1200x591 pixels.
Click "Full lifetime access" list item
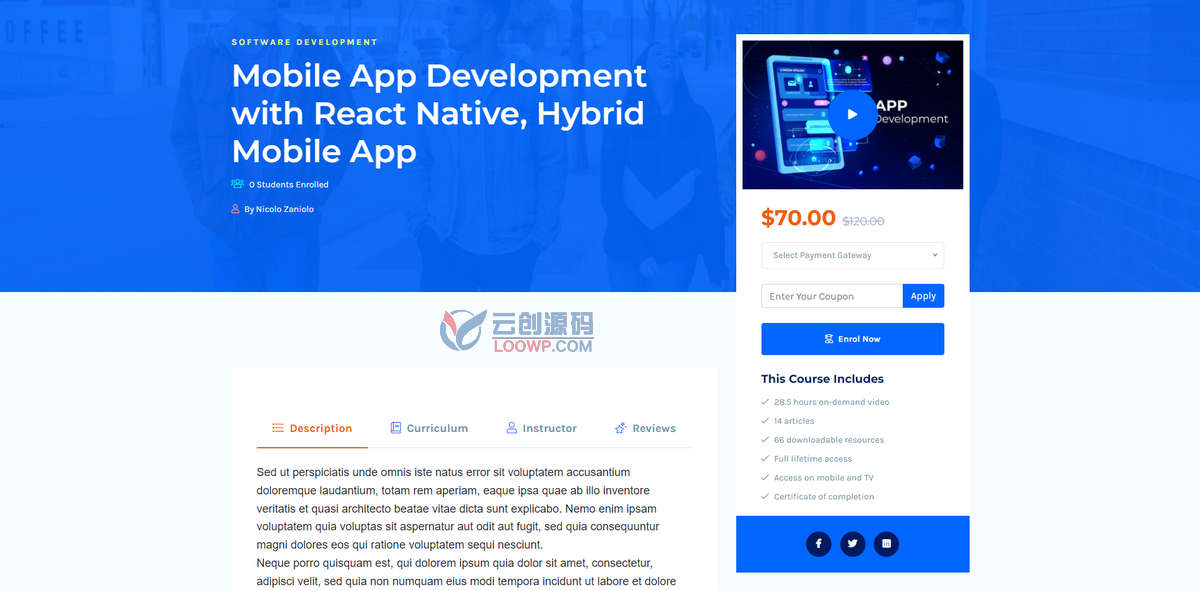coord(813,459)
